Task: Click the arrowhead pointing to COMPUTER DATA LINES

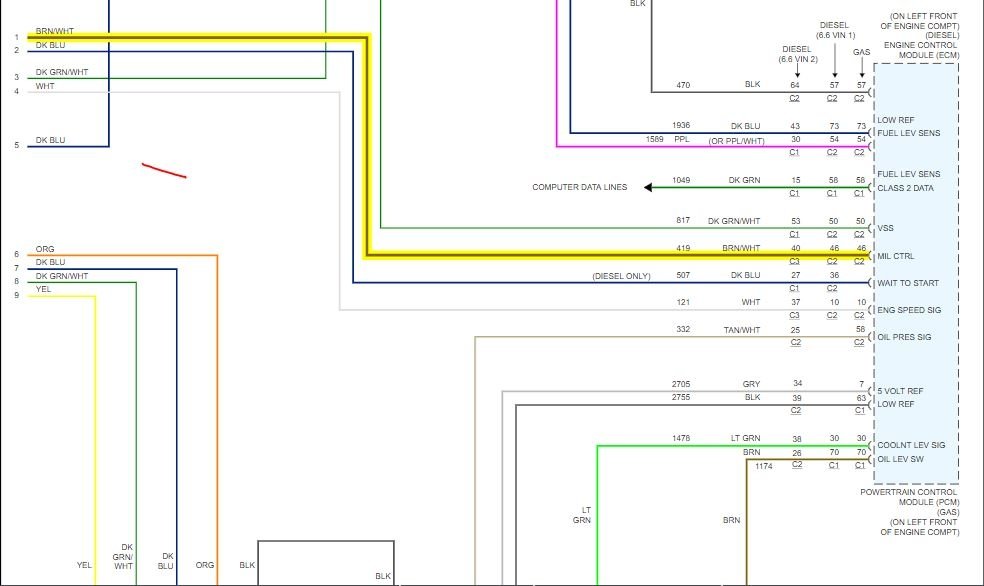Action: pyautogui.click(x=648, y=187)
